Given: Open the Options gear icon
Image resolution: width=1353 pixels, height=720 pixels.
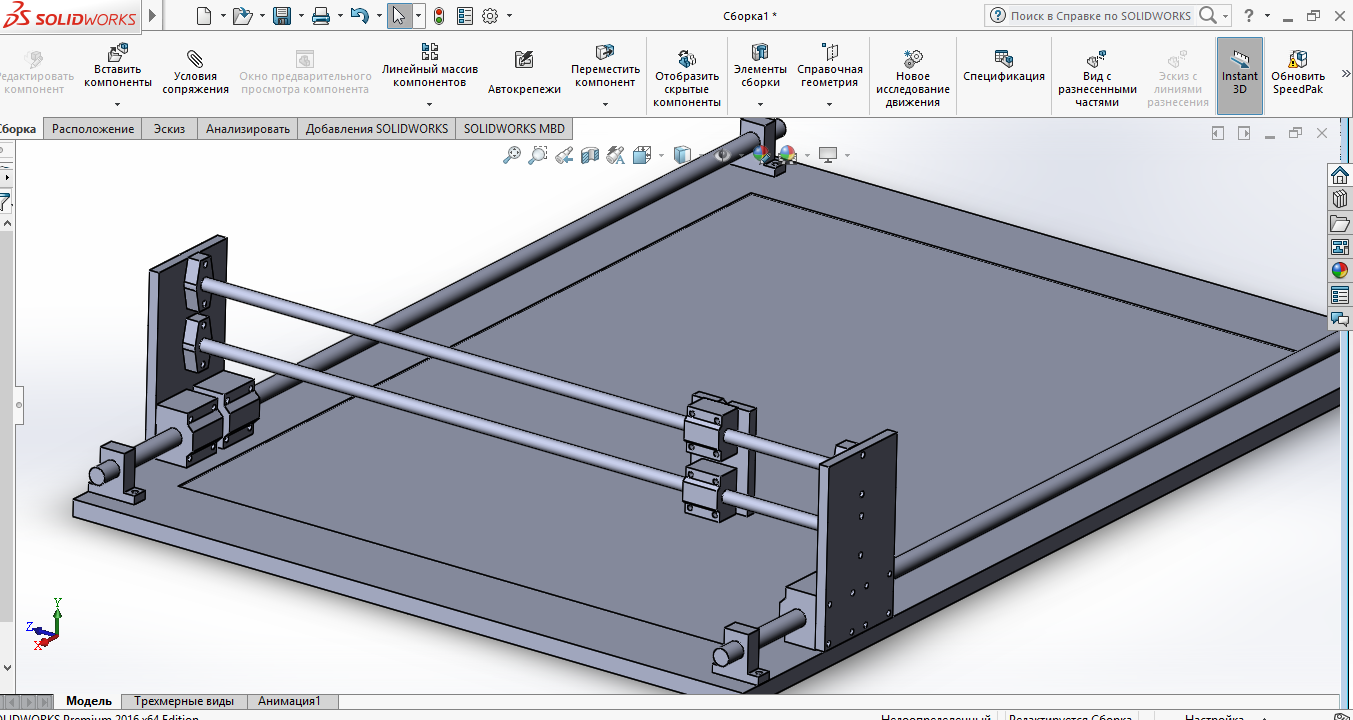Looking at the screenshot, I should [490, 15].
